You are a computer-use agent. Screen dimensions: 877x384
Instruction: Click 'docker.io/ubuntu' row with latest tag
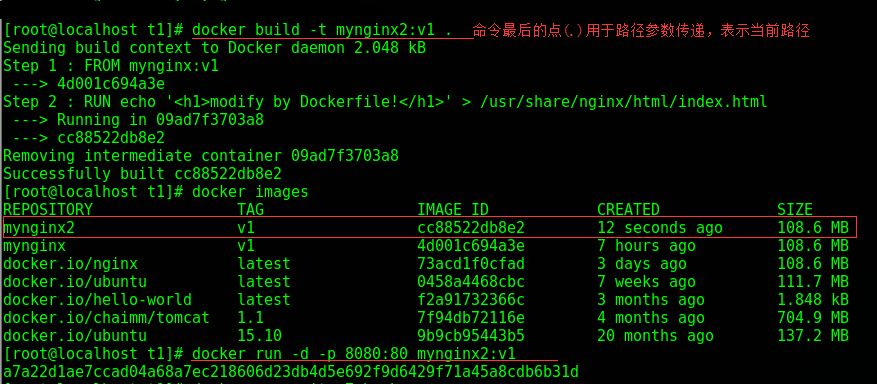point(75,281)
